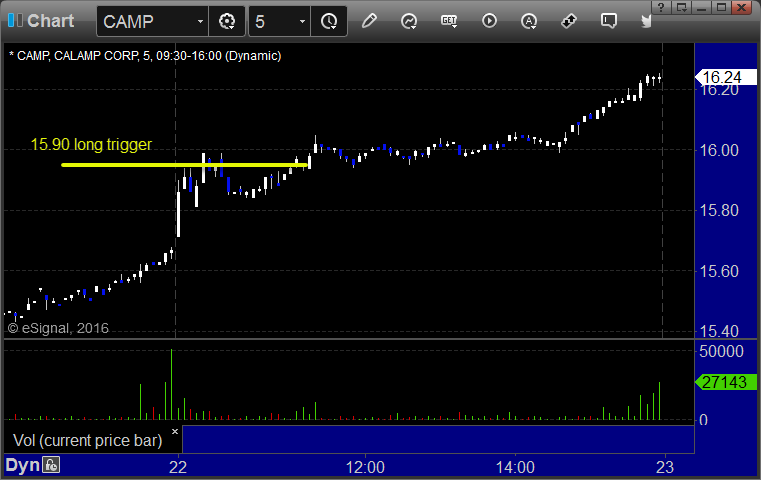Image resolution: width=761 pixels, height=480 pixels.
Task: Minimize the chart window
Action: pos(701,7)
